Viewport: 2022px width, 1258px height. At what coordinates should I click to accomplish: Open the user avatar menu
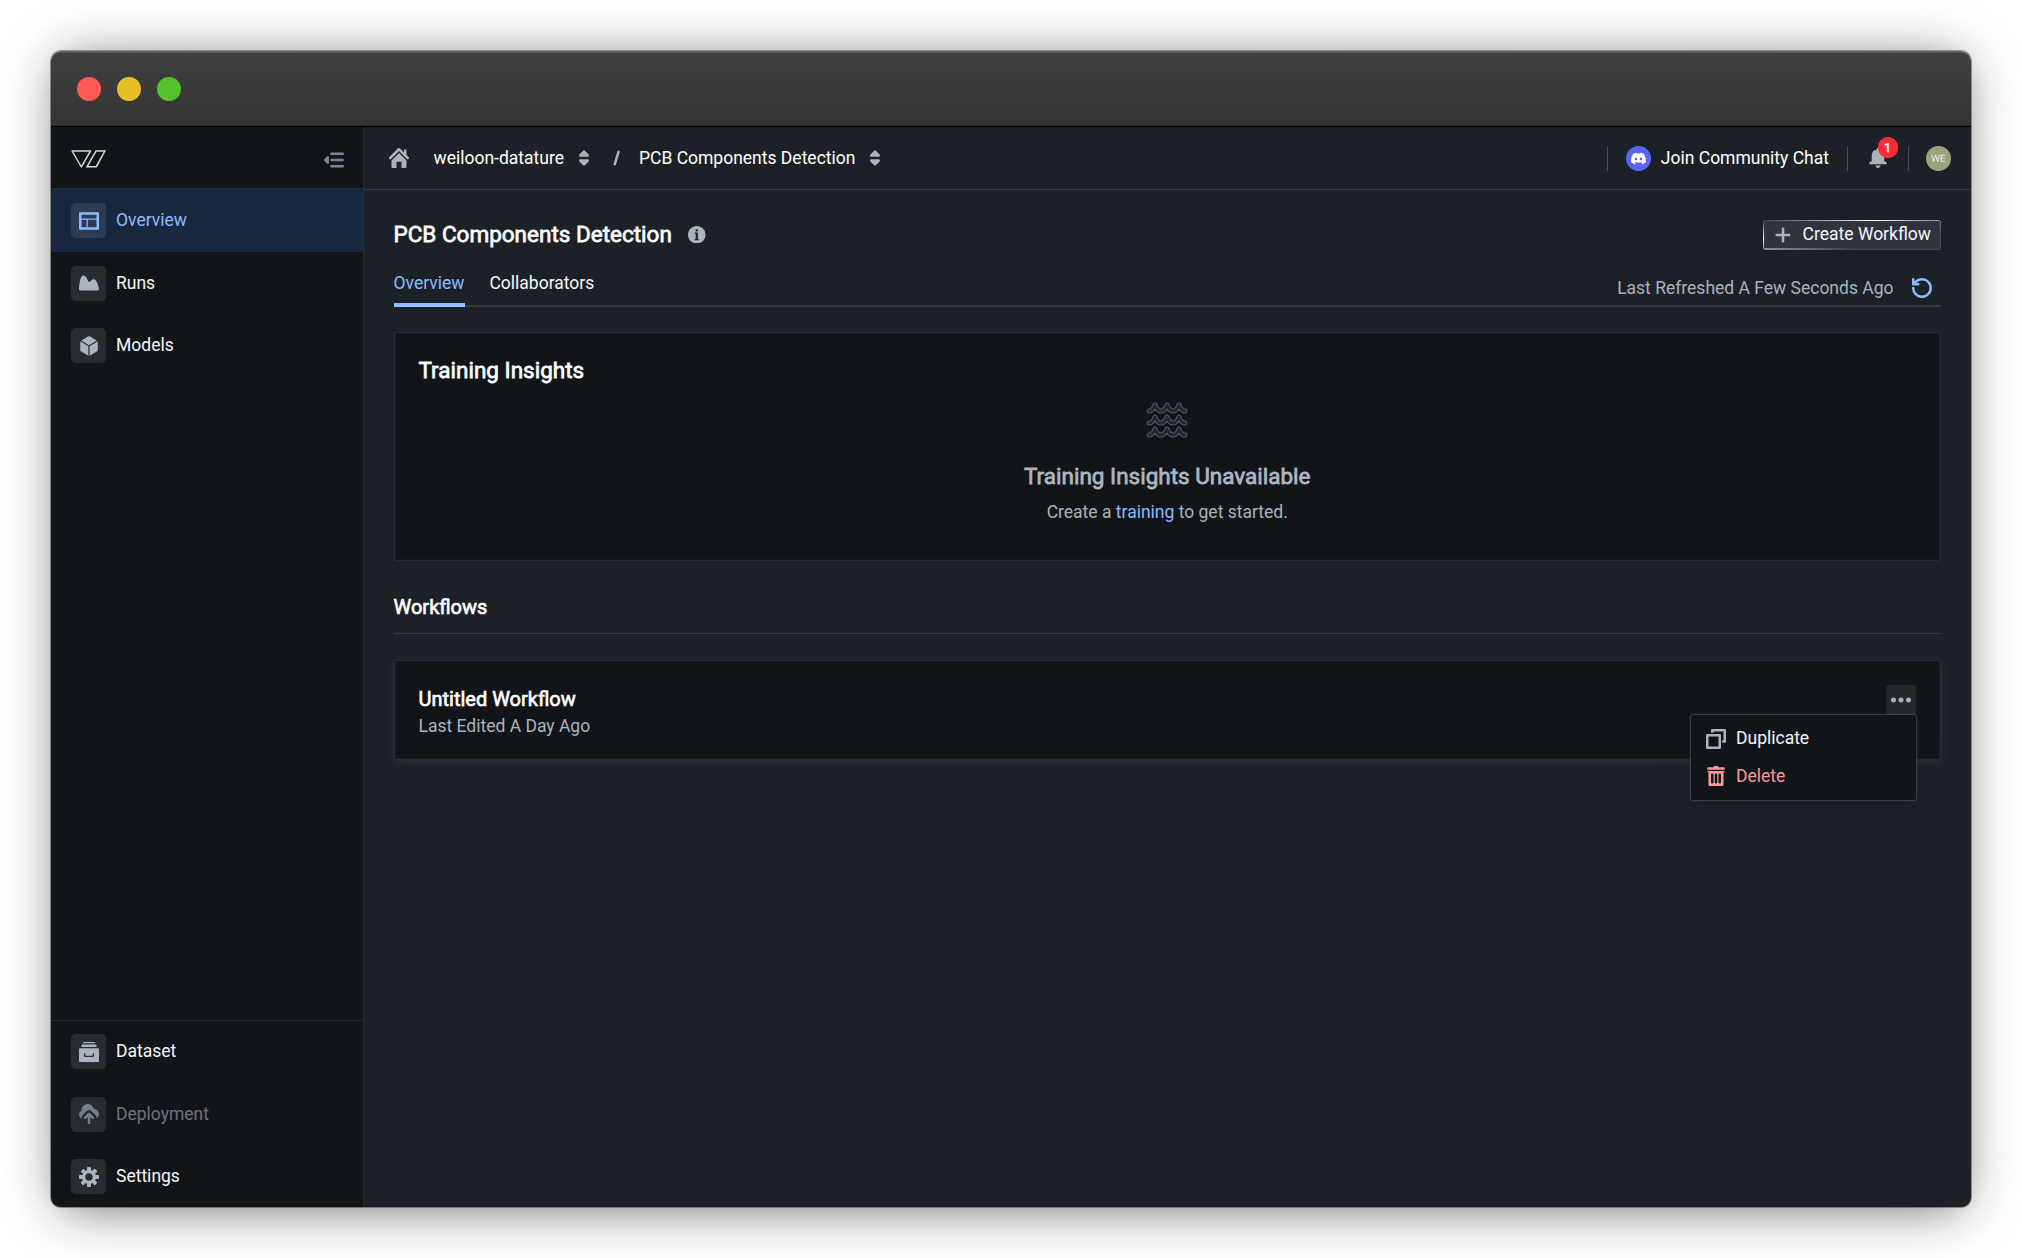pyautogui.click(x=1937, y=158)
